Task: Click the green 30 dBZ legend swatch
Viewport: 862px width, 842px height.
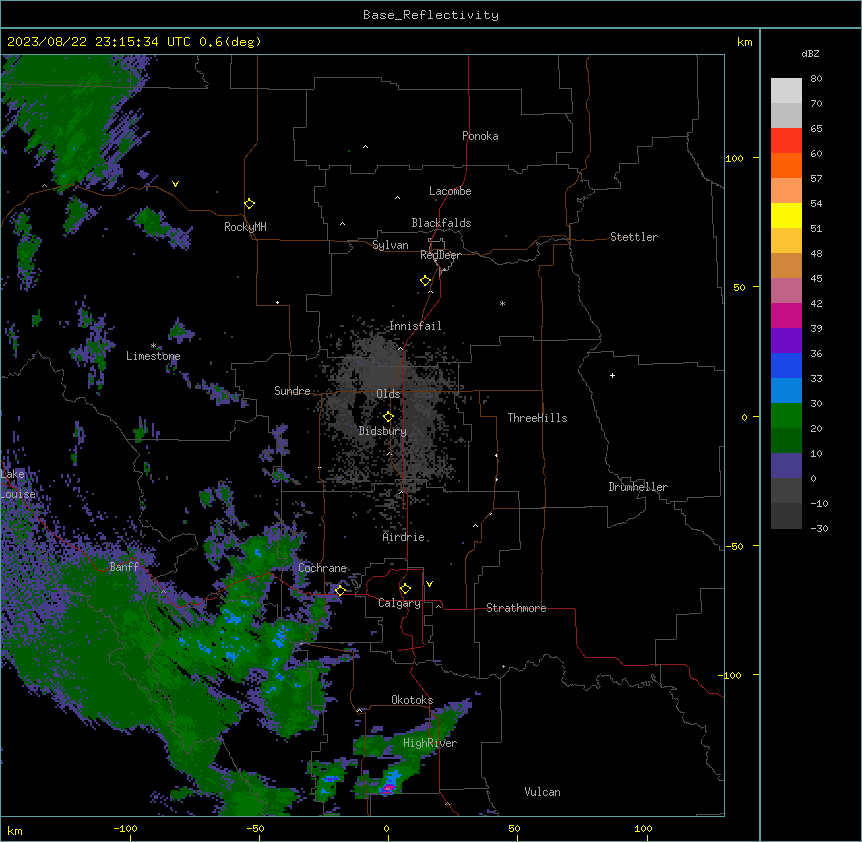Action: 786,416
